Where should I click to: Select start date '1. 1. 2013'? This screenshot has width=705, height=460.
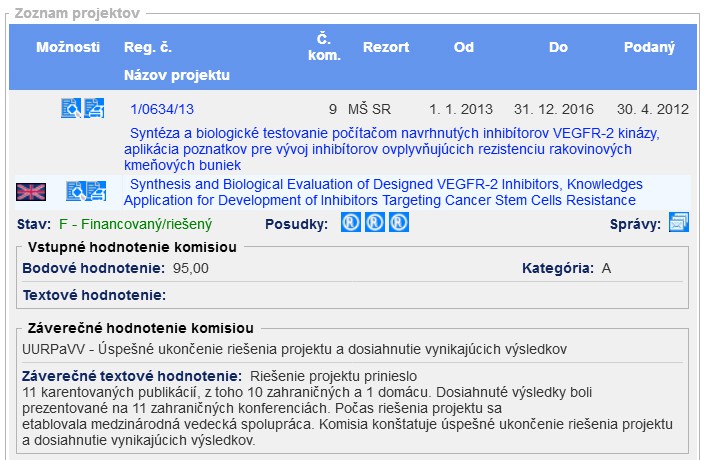(461, 109)
